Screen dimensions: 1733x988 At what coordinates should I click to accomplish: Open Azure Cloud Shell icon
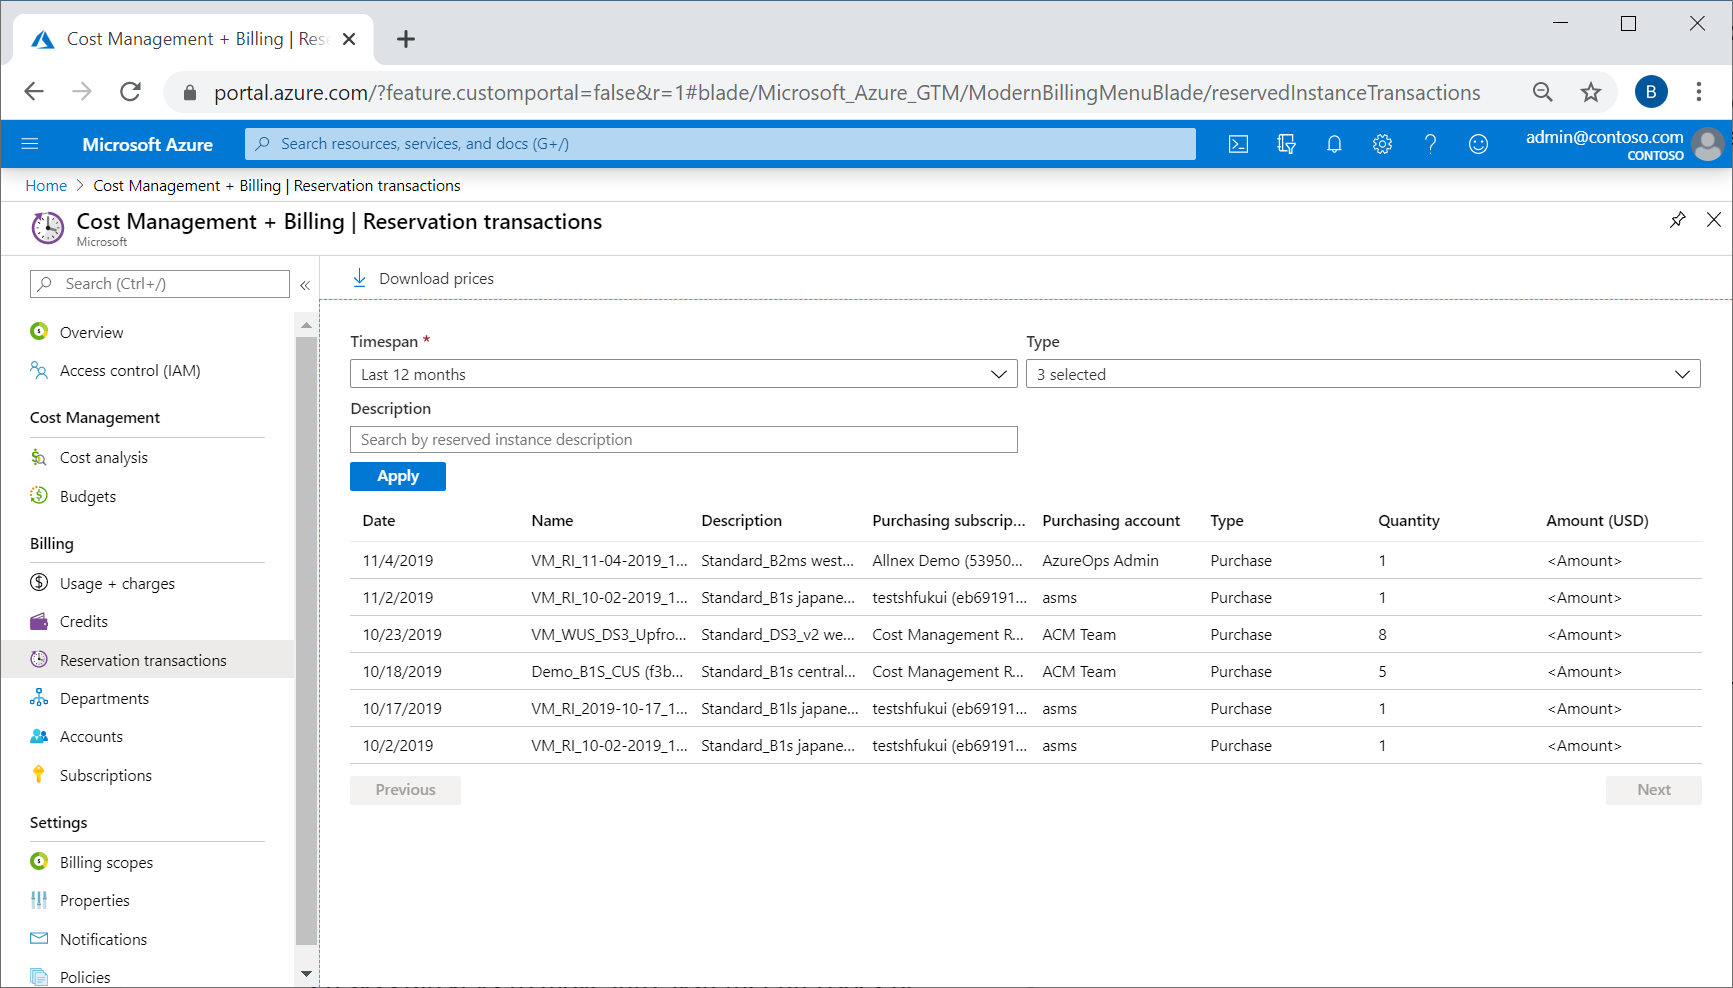pos(1238,144)
